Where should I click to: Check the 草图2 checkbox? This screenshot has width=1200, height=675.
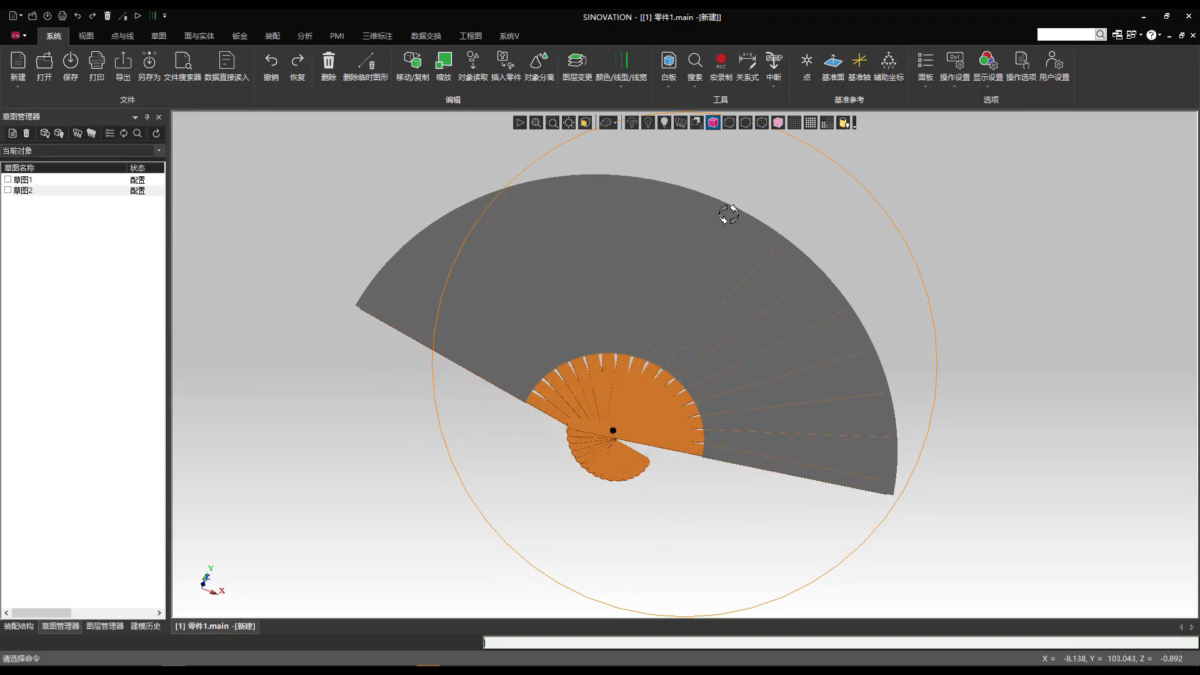tap(8, 190)
